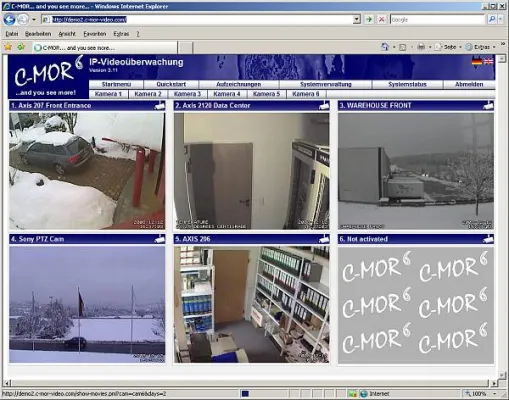The image size is (509, 400).
Task: Open the search provider dropdown arrow
Action: [x=501, y=20]
